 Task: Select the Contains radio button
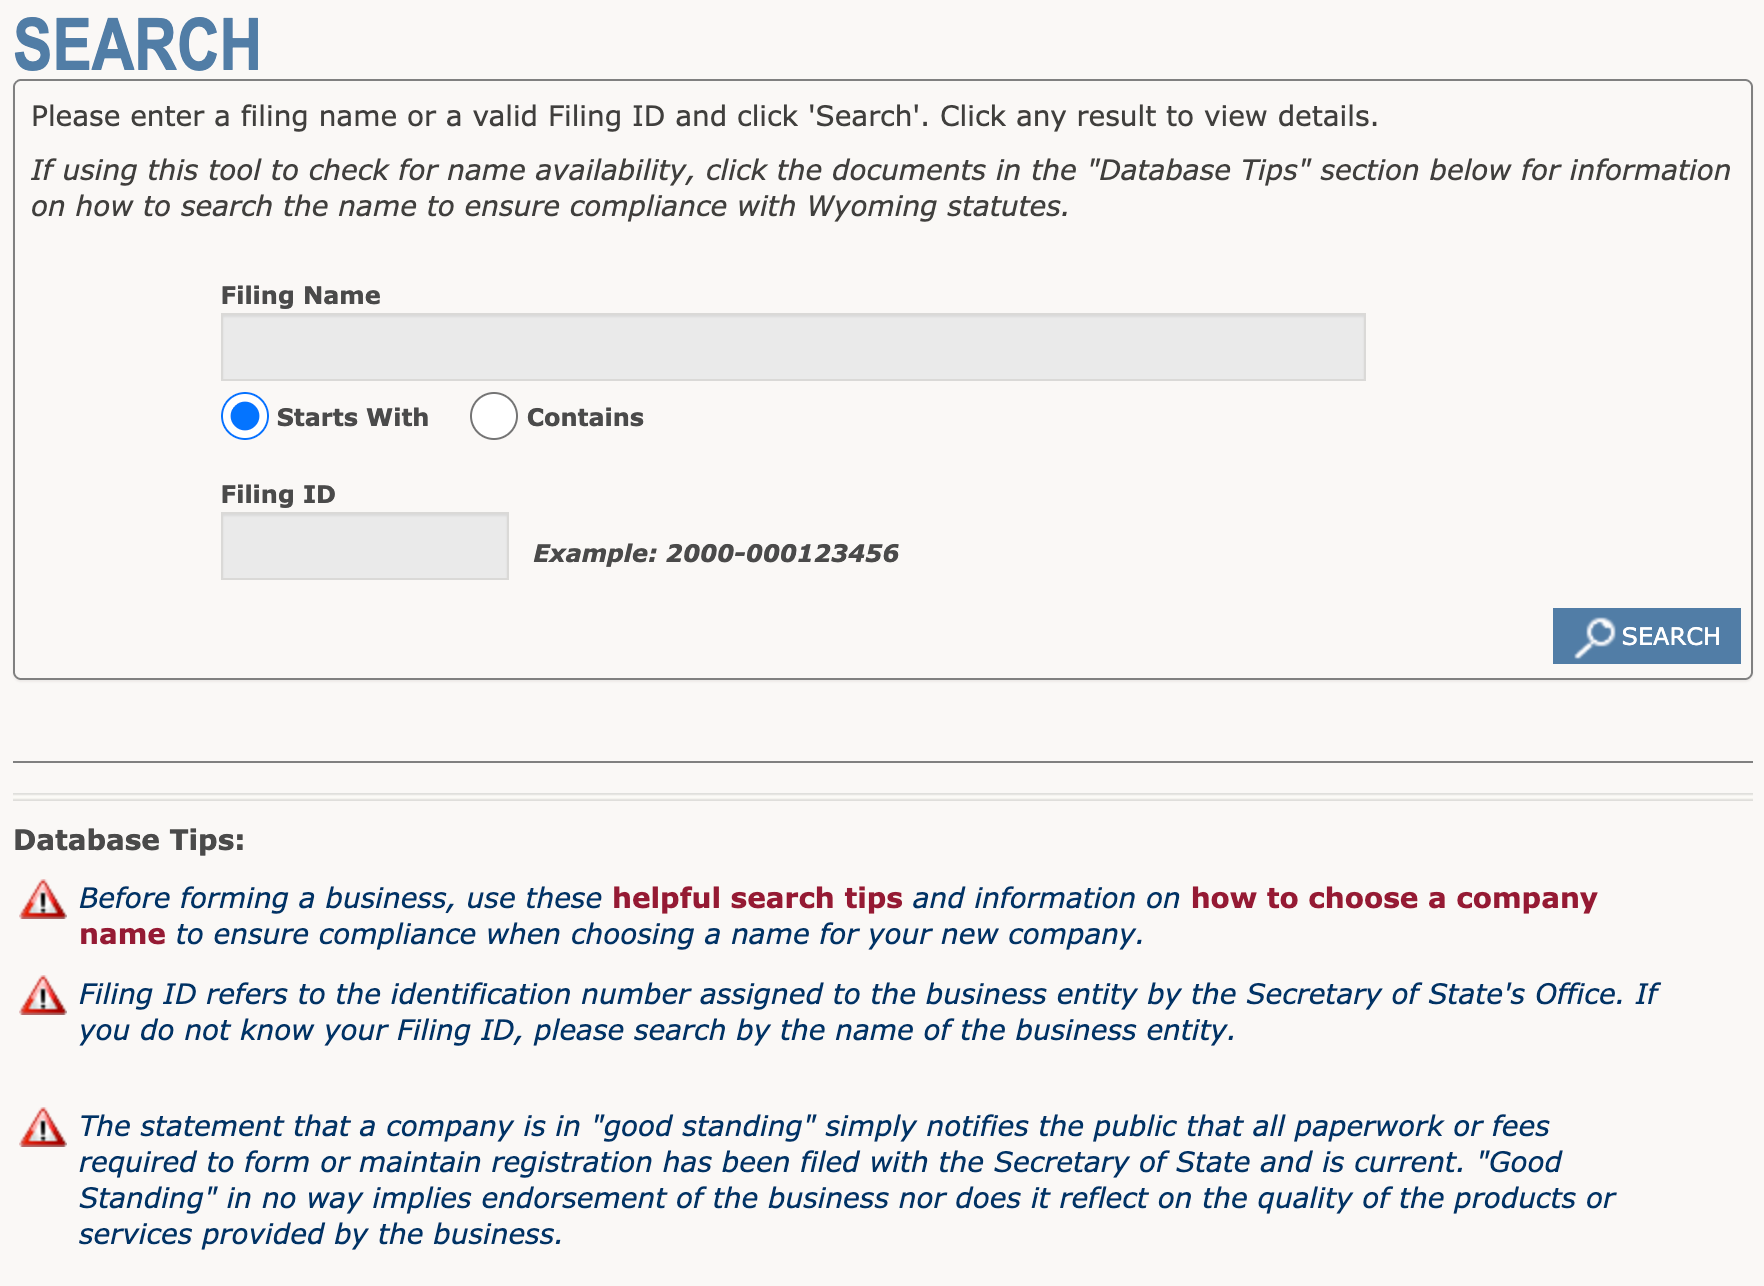[x=494, y=416]
